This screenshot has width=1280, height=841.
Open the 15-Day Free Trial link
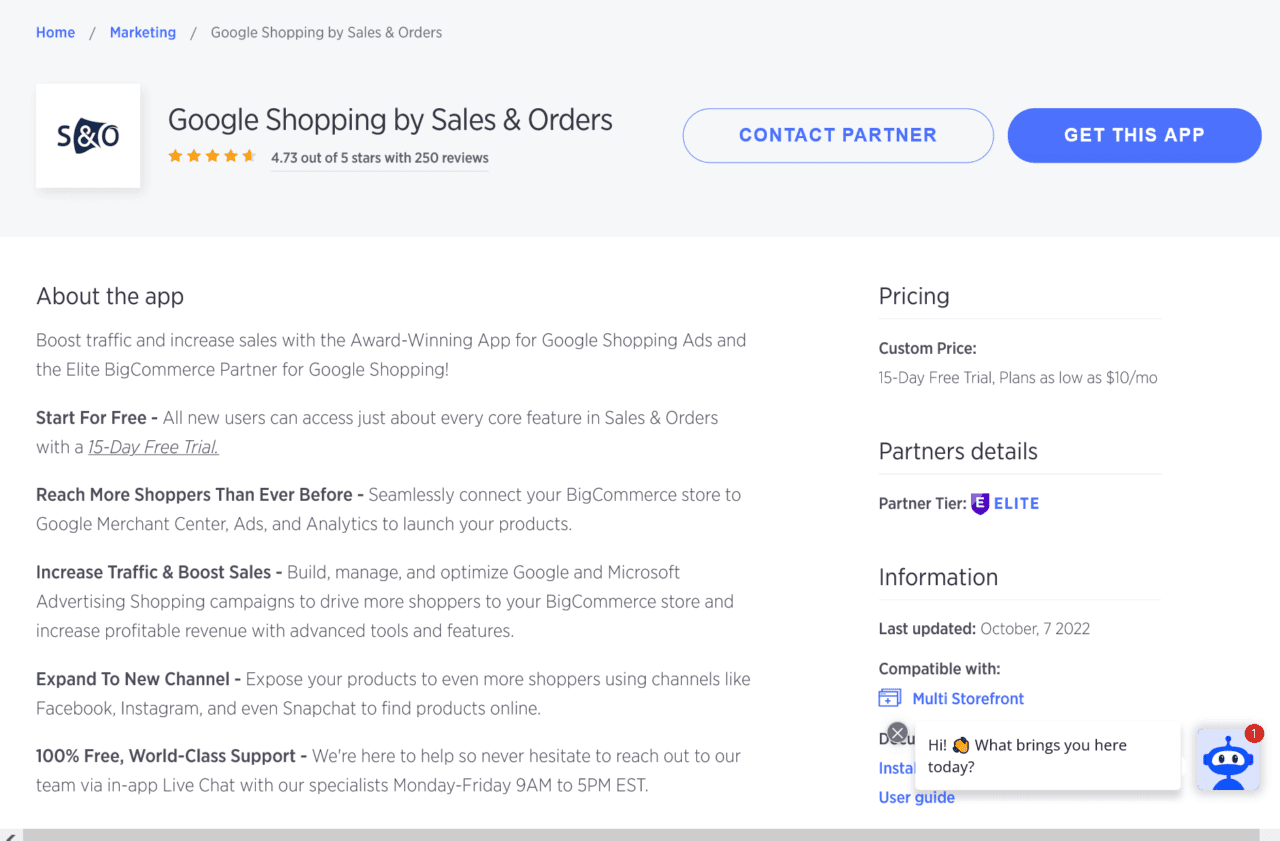tap(152, 447)
